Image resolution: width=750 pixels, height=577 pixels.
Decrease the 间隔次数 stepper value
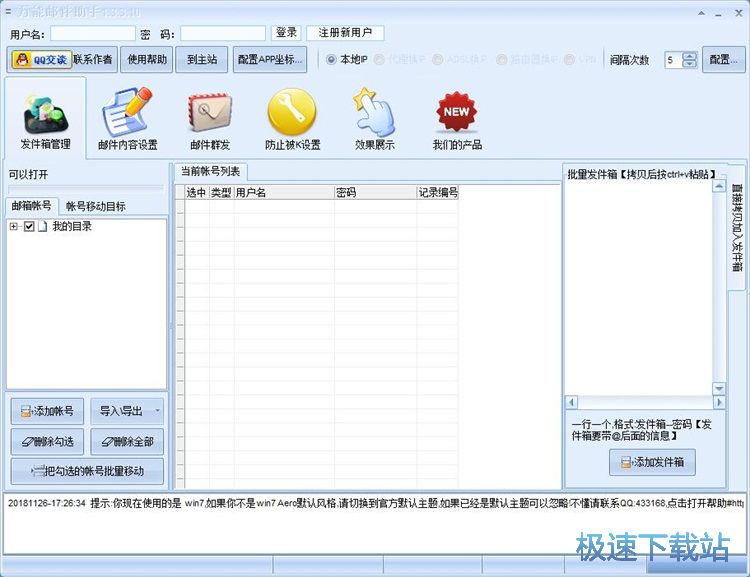pyautogui.click(x=689, y=64)
